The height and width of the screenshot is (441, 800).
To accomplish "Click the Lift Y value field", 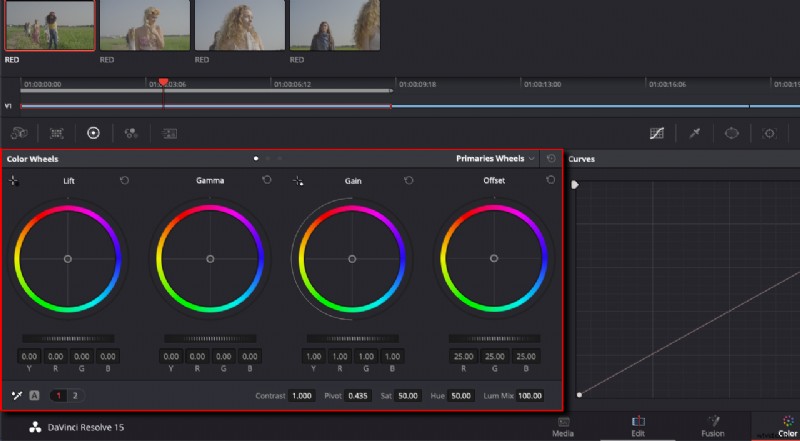I will tap(30, 356).
